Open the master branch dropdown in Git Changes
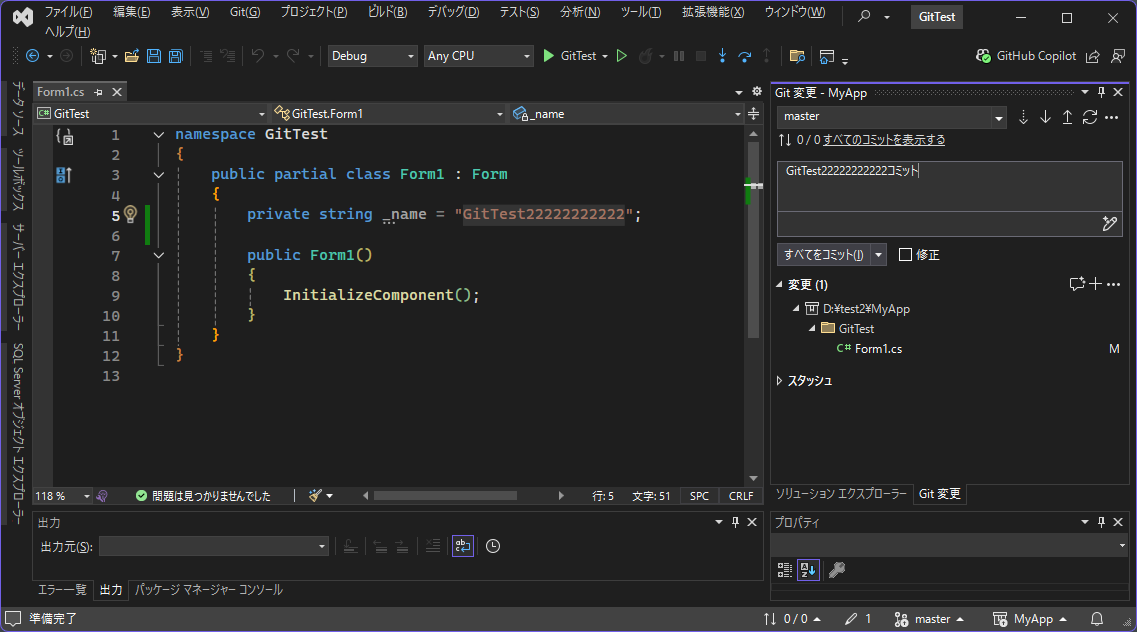Viewport: 1137px width, 632px height. tap(998, 117)
